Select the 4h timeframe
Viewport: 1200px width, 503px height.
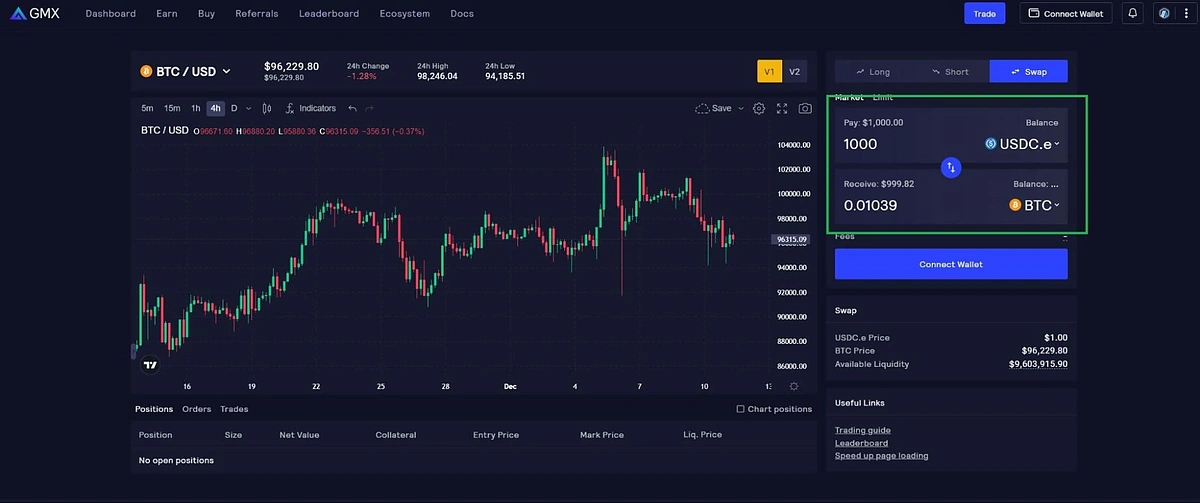[215, 108]
